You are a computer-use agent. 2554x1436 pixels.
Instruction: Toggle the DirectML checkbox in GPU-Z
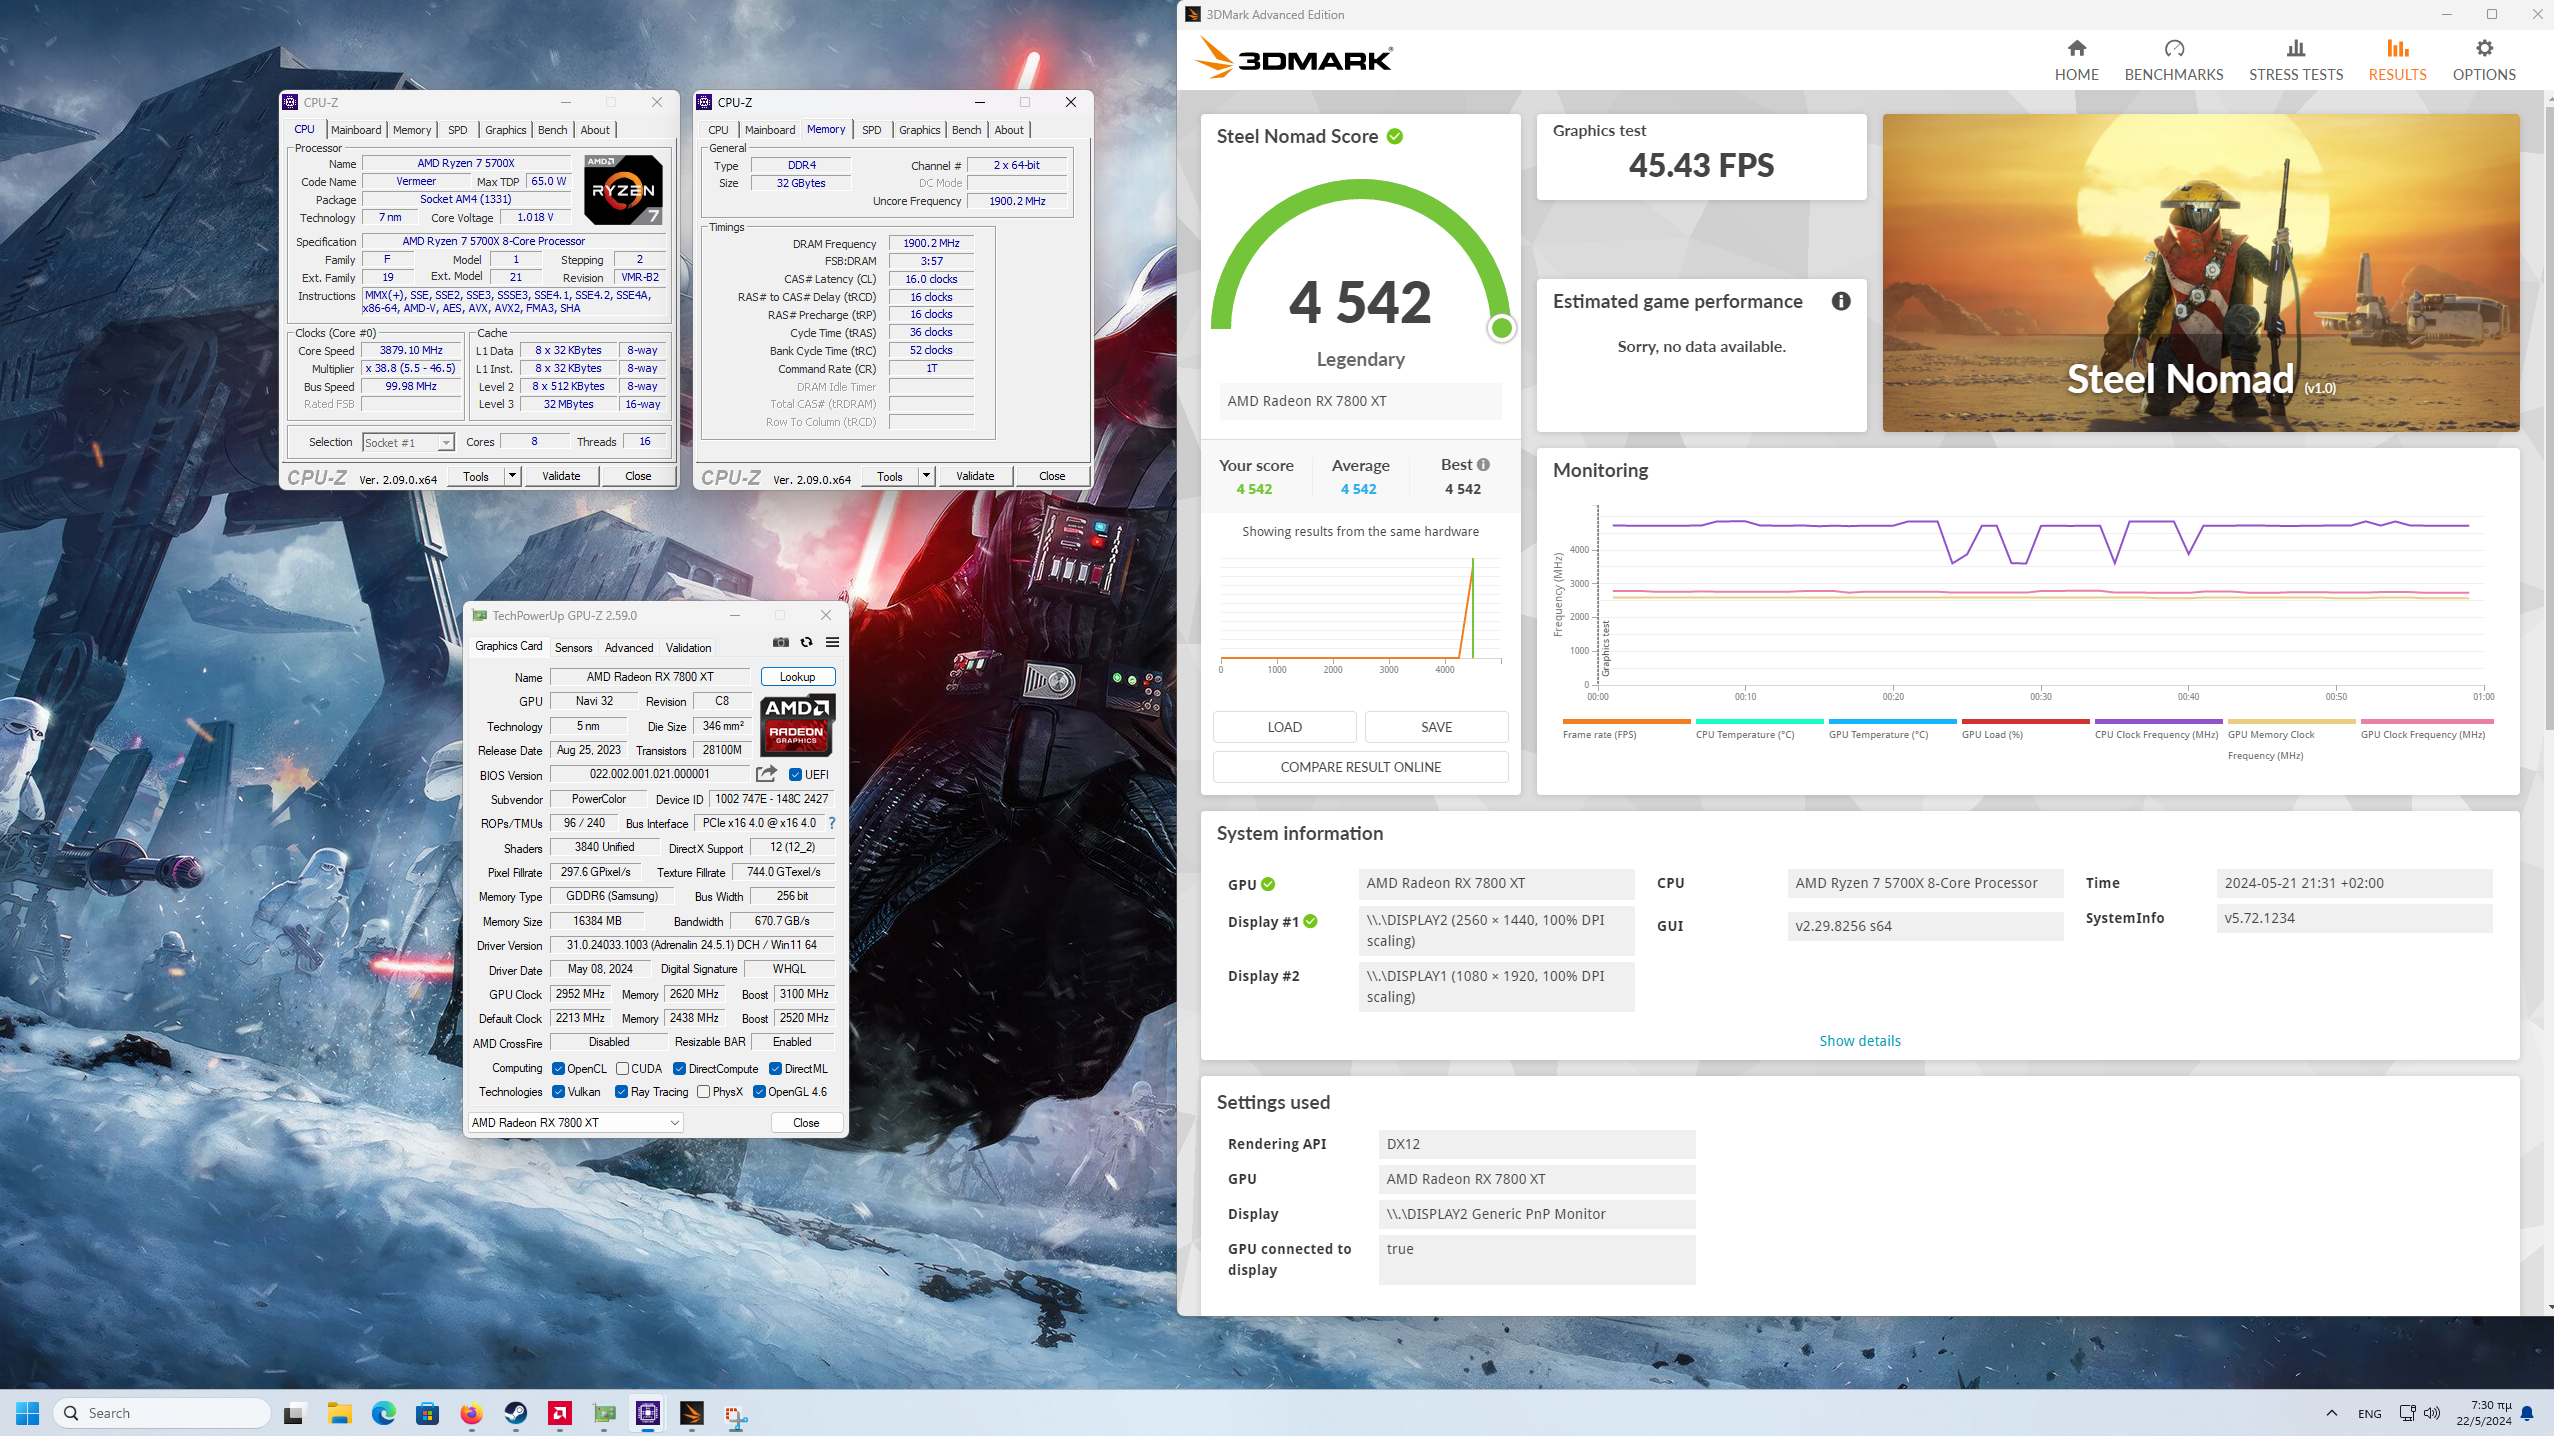click(x=775, y=1068)
